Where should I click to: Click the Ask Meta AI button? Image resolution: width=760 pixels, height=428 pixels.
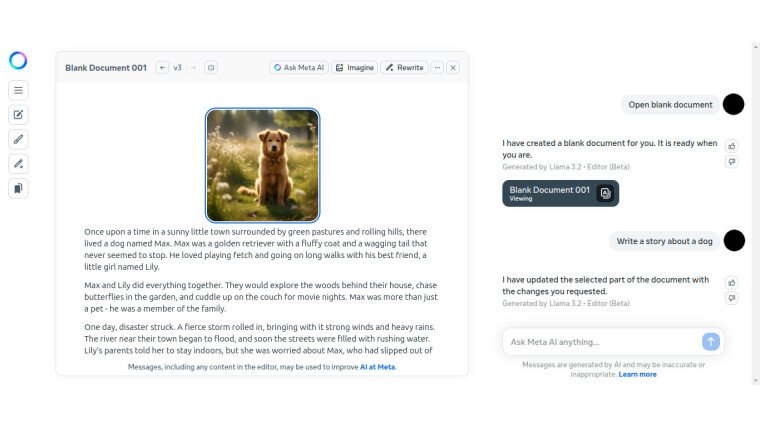[298, 68]
